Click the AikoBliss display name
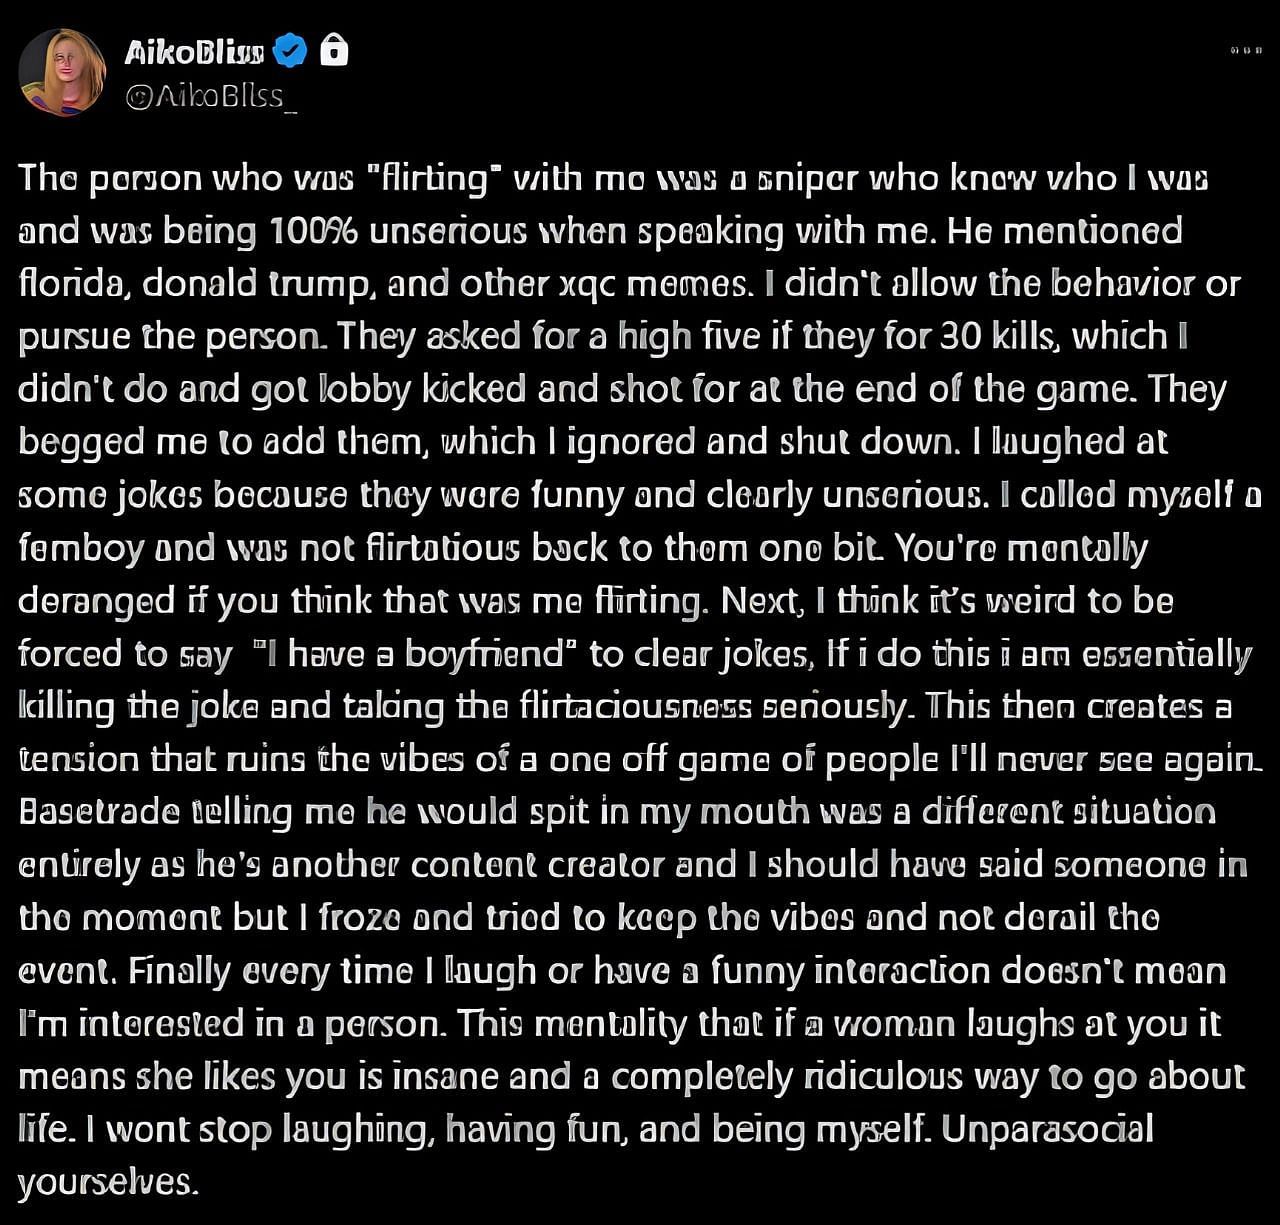 194,51
